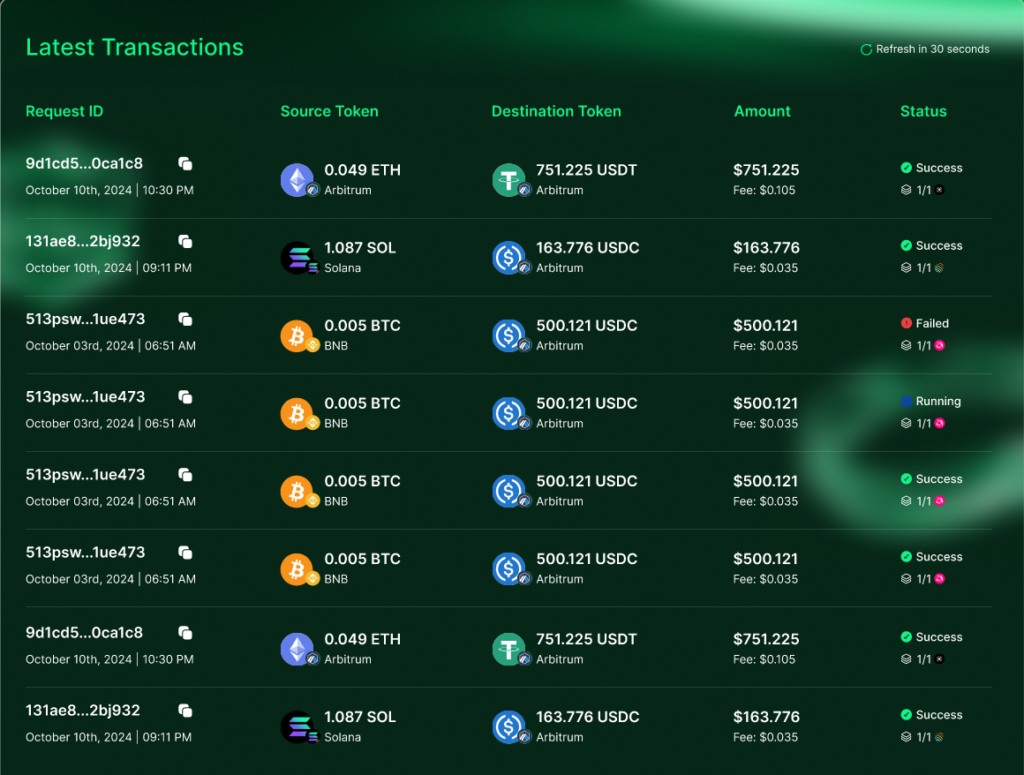1024x775 pixels.
Task: Click the Arbitrum destination label in the Failed row
Action: (x=560, y=345)
